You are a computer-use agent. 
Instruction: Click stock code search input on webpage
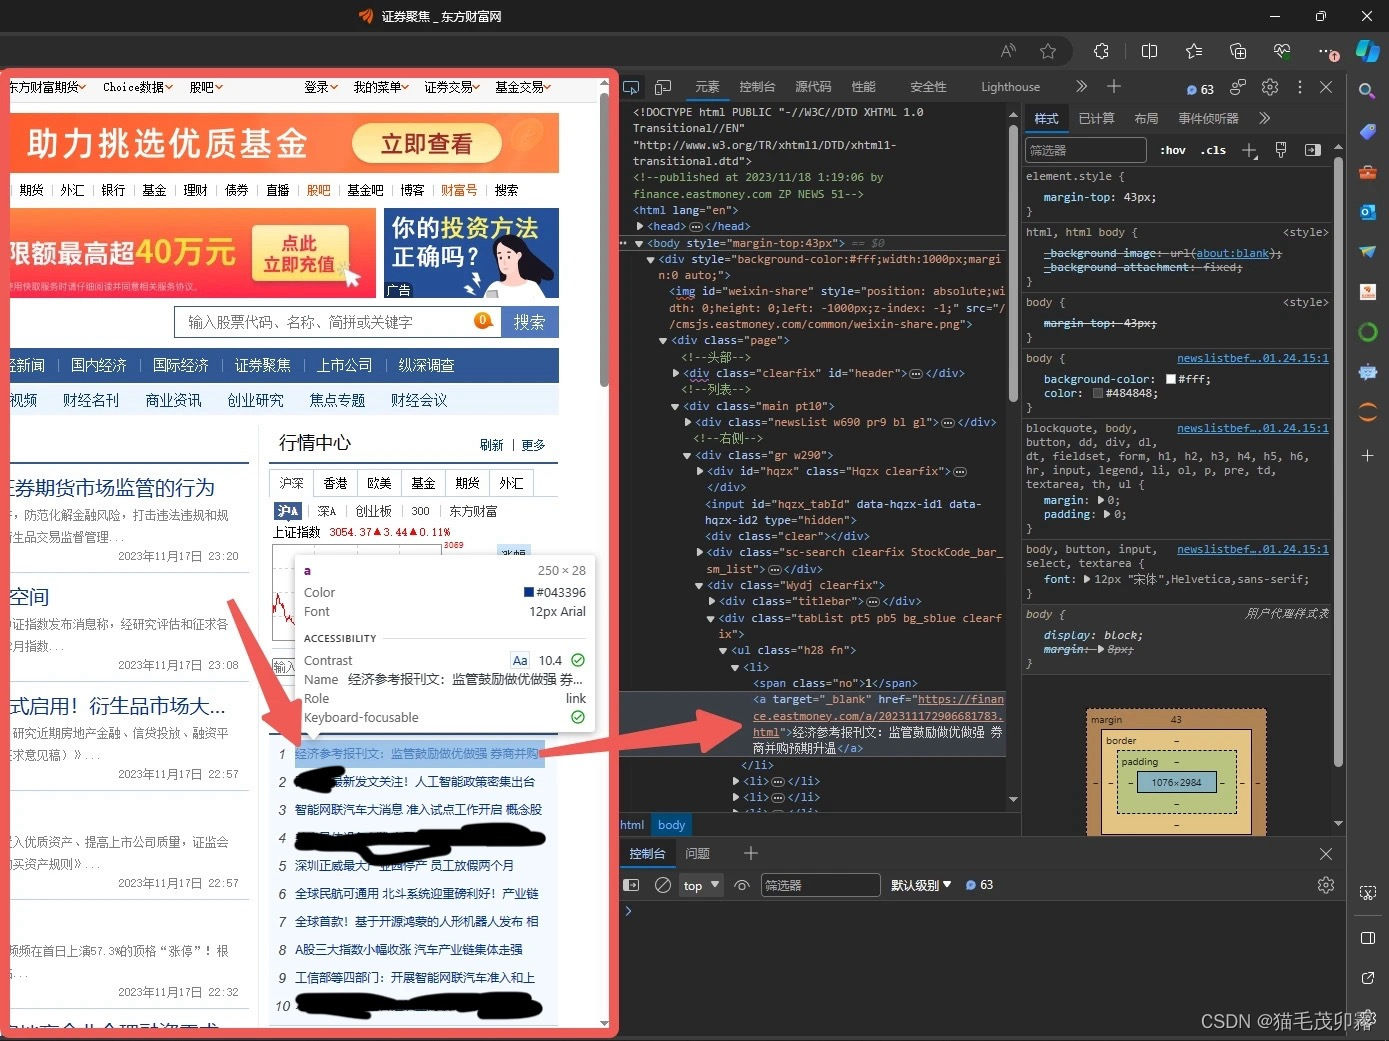coord(336,322)
